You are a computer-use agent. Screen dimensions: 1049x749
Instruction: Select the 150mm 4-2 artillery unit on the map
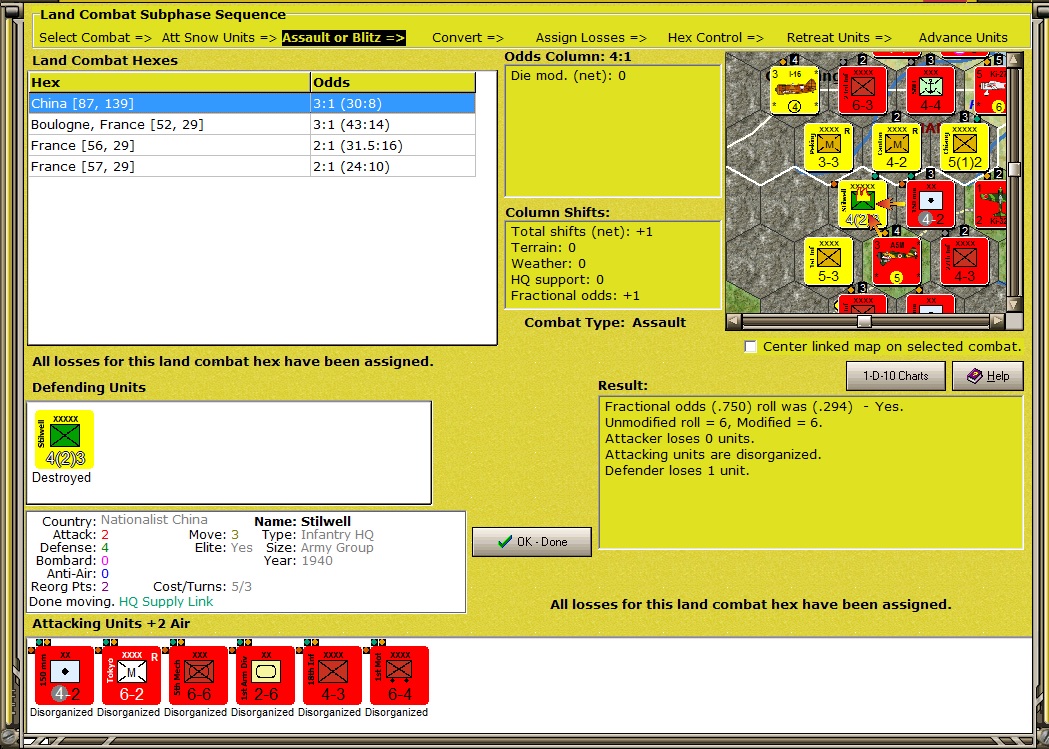pyautogui.click(x=931, y=204)
